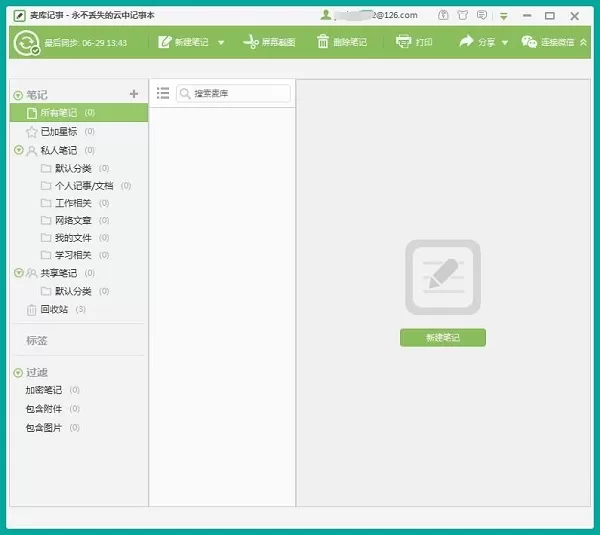Click the 删除笔记 trash button
Viewport: 600px width, 535px height.
point(341,42)
